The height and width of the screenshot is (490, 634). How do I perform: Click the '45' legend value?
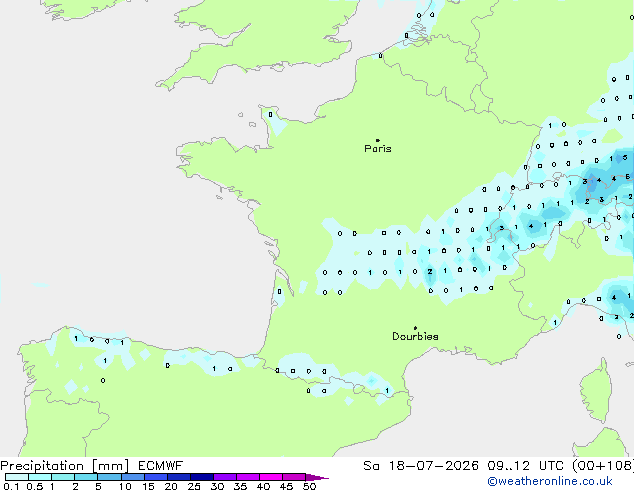pos(286,486)
